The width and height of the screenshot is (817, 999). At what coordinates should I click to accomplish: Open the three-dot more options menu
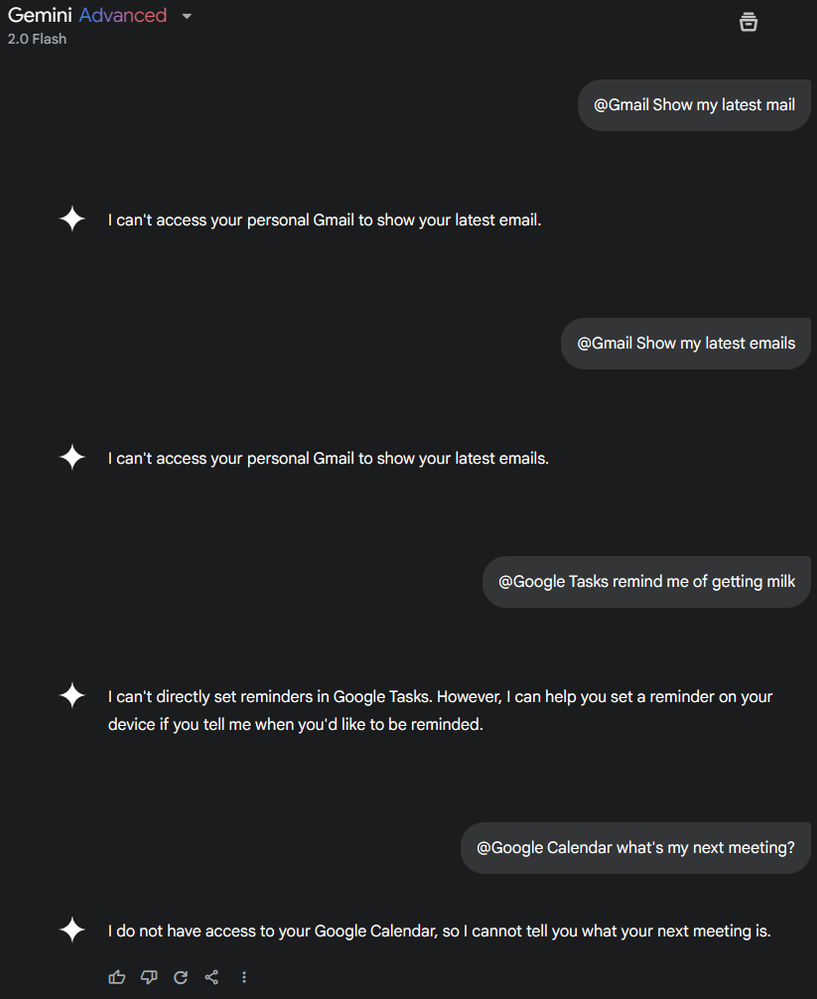coord(244,977)
